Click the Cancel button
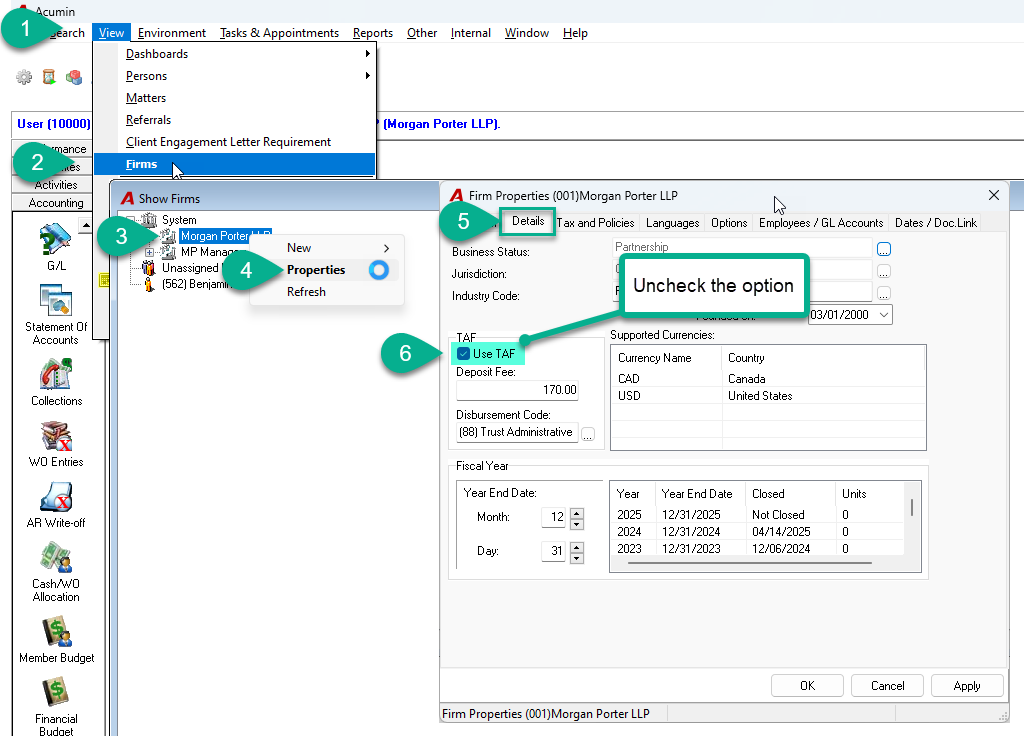The width and height of the screenshot is (1024, 736). 888,686
